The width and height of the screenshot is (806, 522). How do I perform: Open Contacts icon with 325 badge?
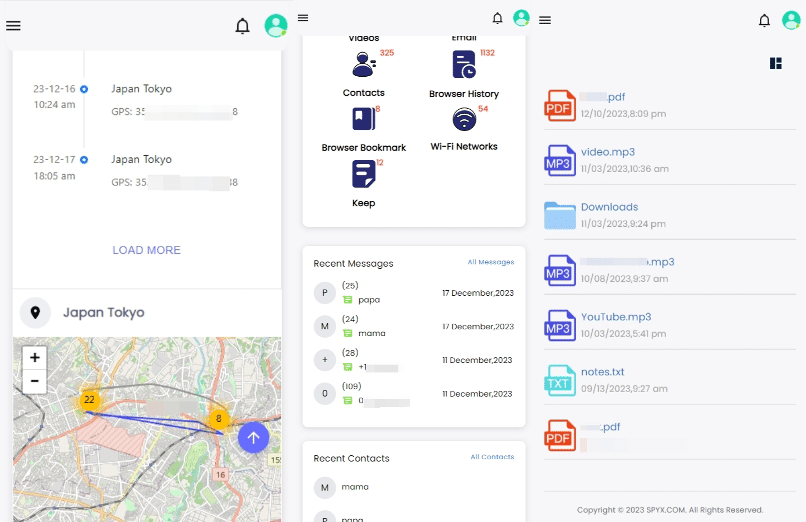pyautogui.click(x=364, y=64)
